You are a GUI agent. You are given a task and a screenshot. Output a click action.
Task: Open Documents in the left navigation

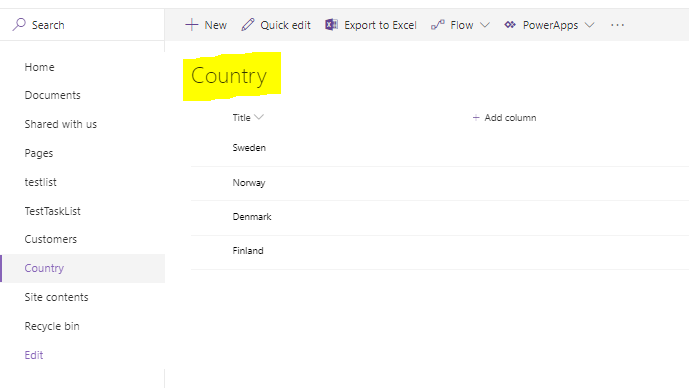pos(52,95)
